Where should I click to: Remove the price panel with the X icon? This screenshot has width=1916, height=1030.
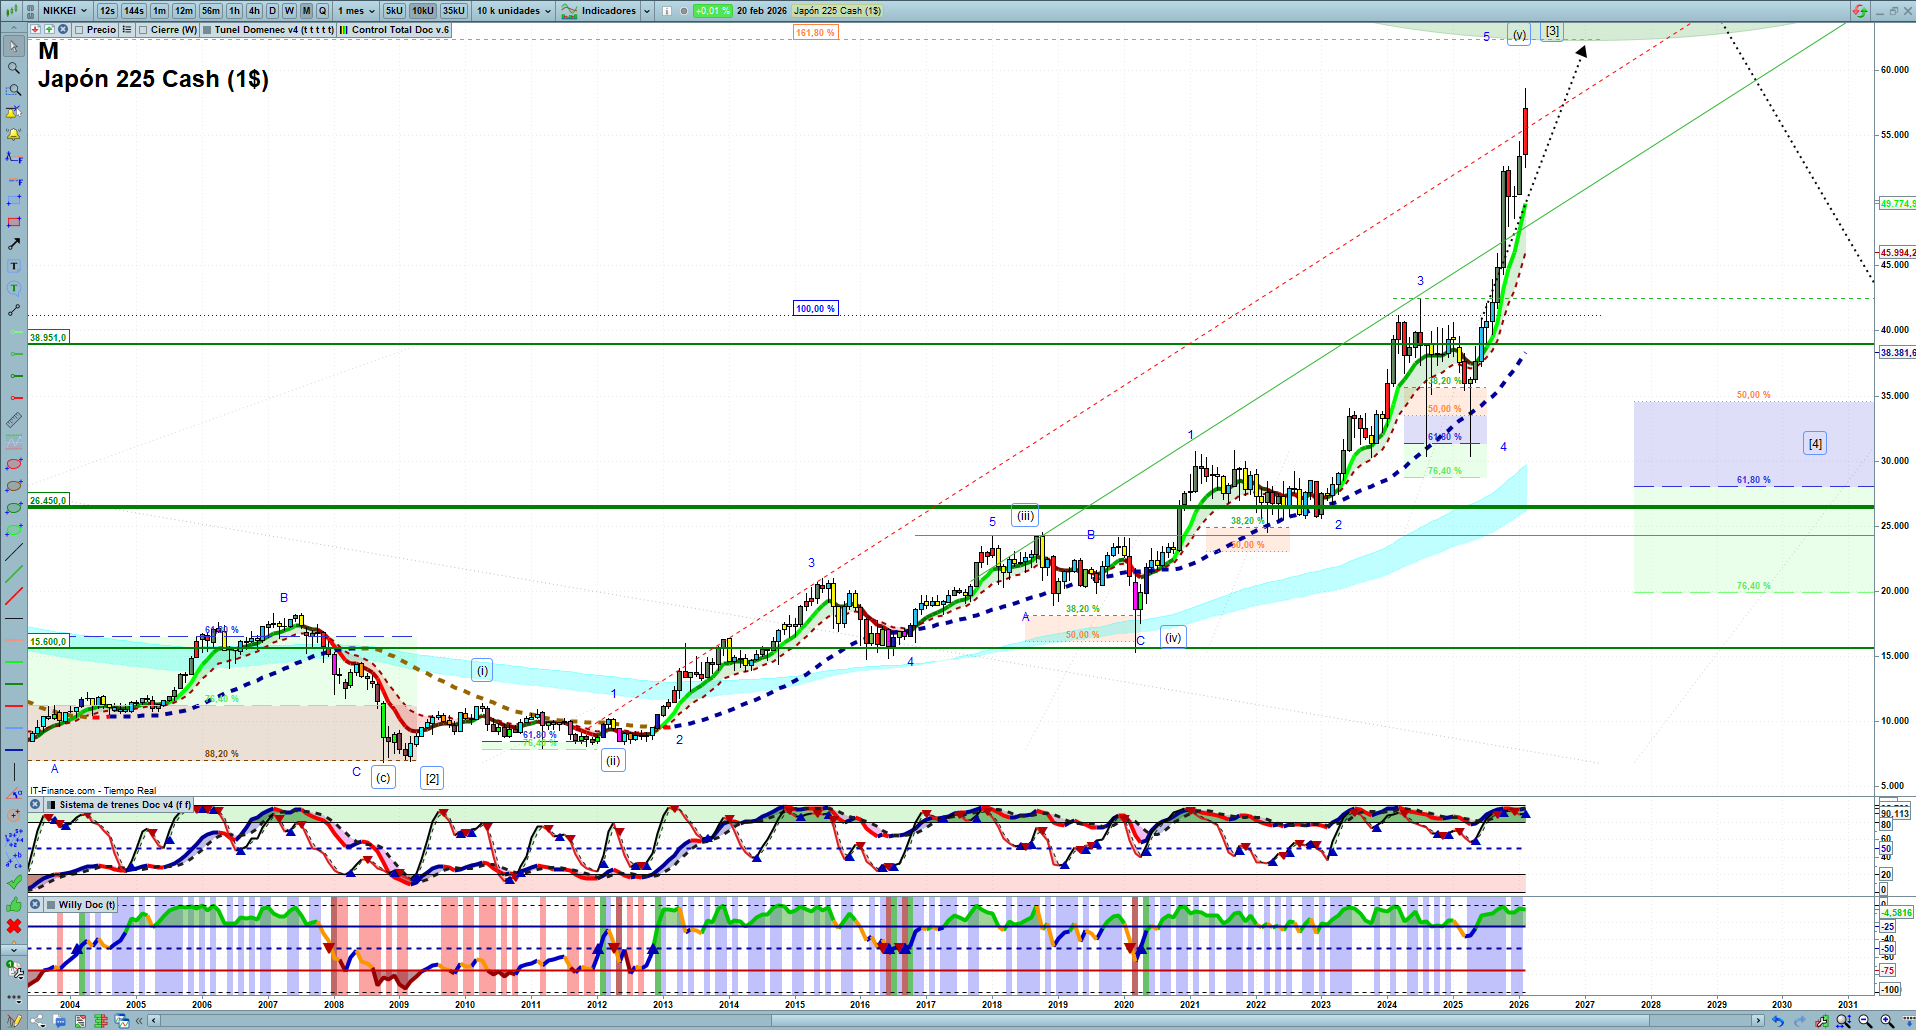63,30
